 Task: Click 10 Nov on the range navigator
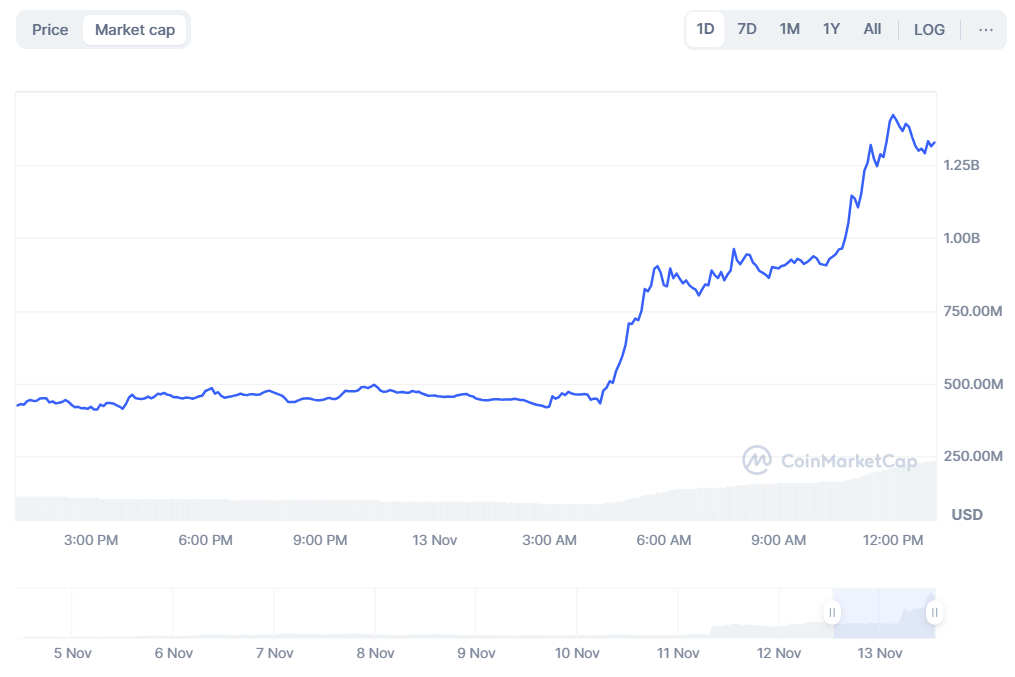(577, 653)
